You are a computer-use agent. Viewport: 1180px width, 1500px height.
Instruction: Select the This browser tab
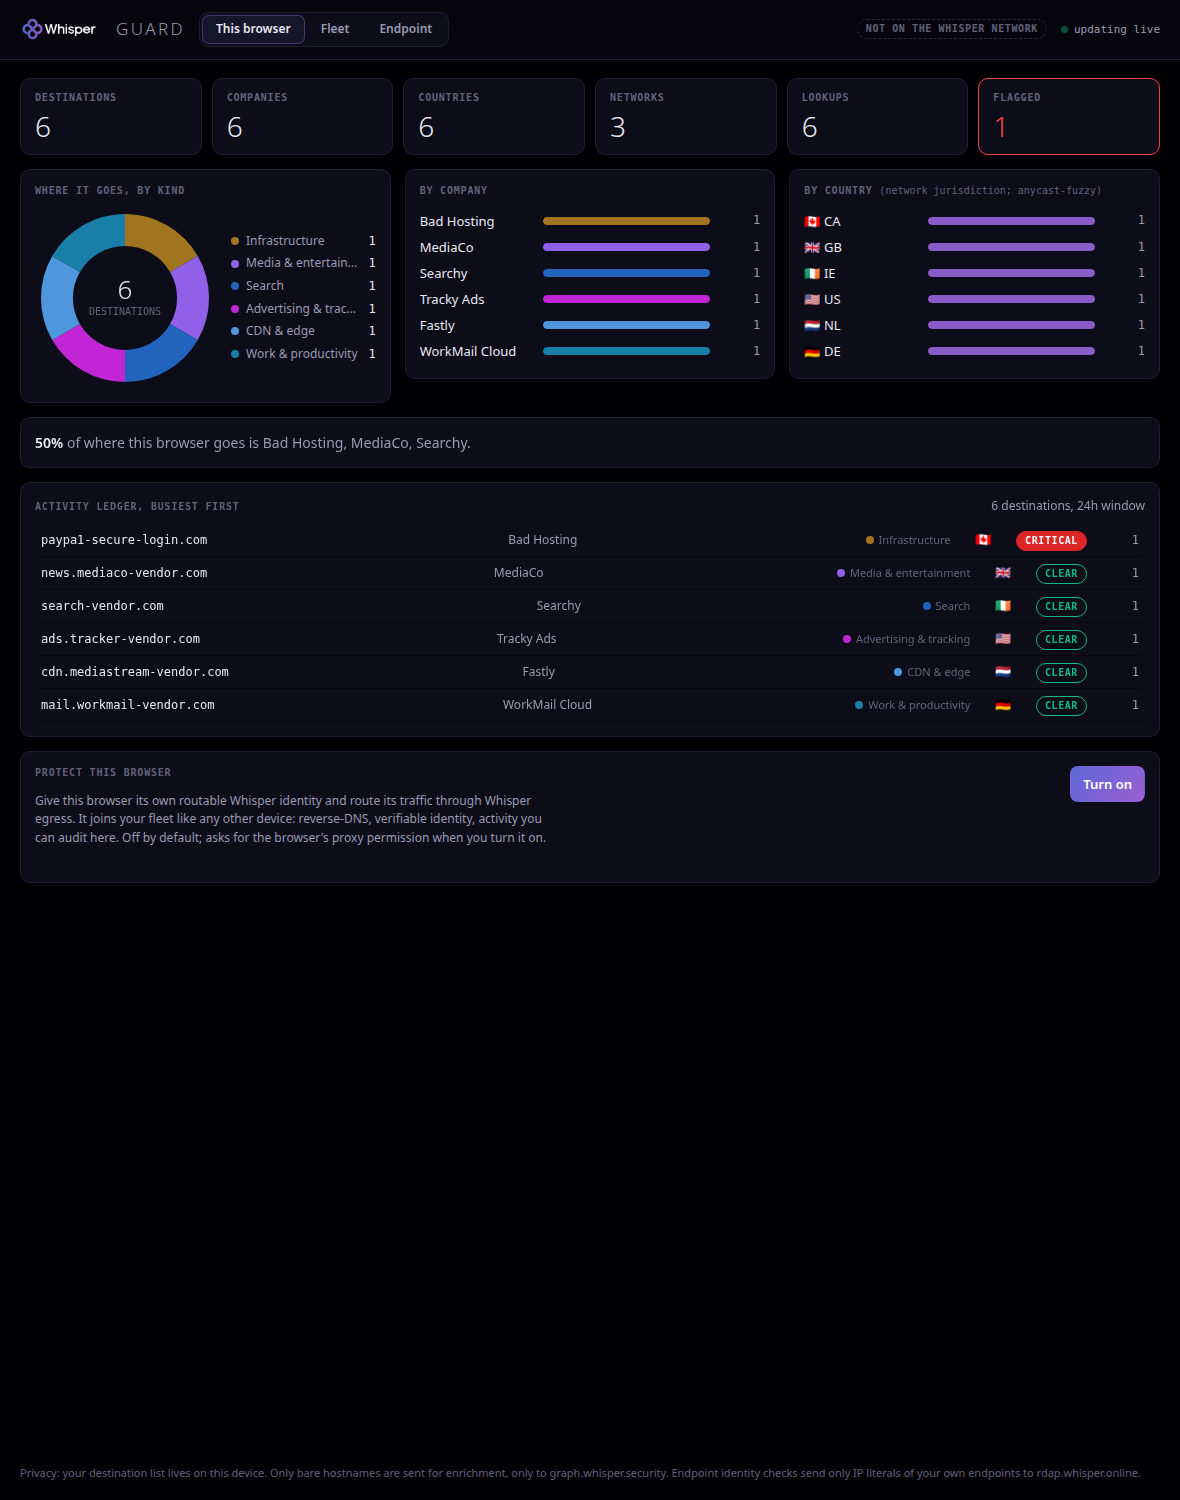(x=253, y=29)
